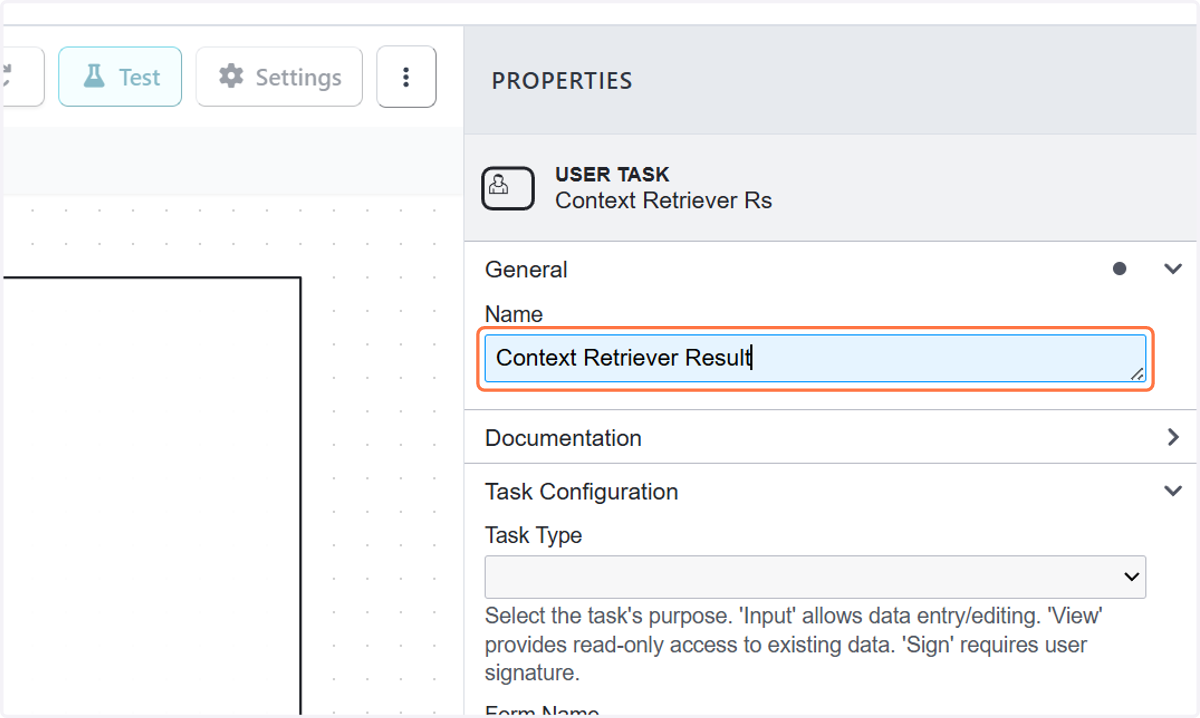Image resolution: width=1200 pixels, height=718 pixels.
Task: Click the Task Type label
Action: pos(533,535)
